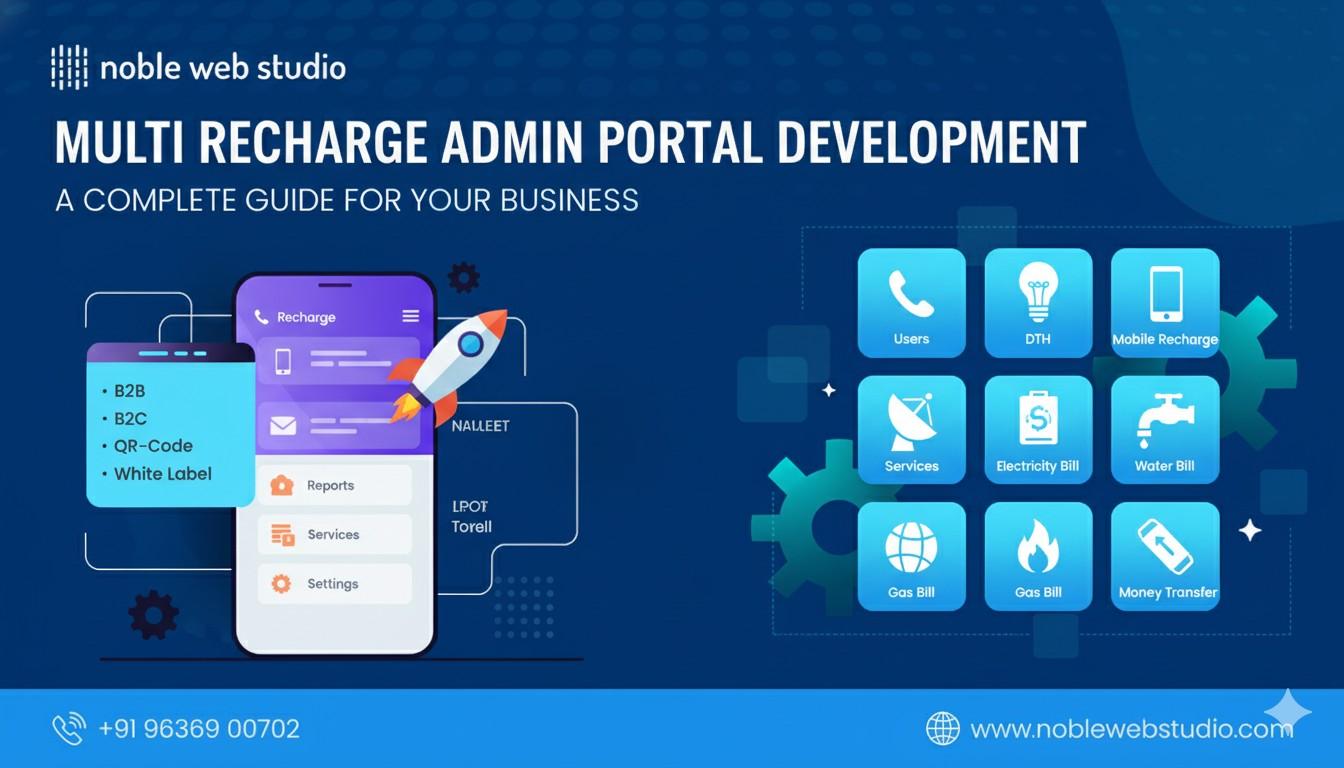Select the B2B option in the list
Screen dimensions: 1344x768
127,390
